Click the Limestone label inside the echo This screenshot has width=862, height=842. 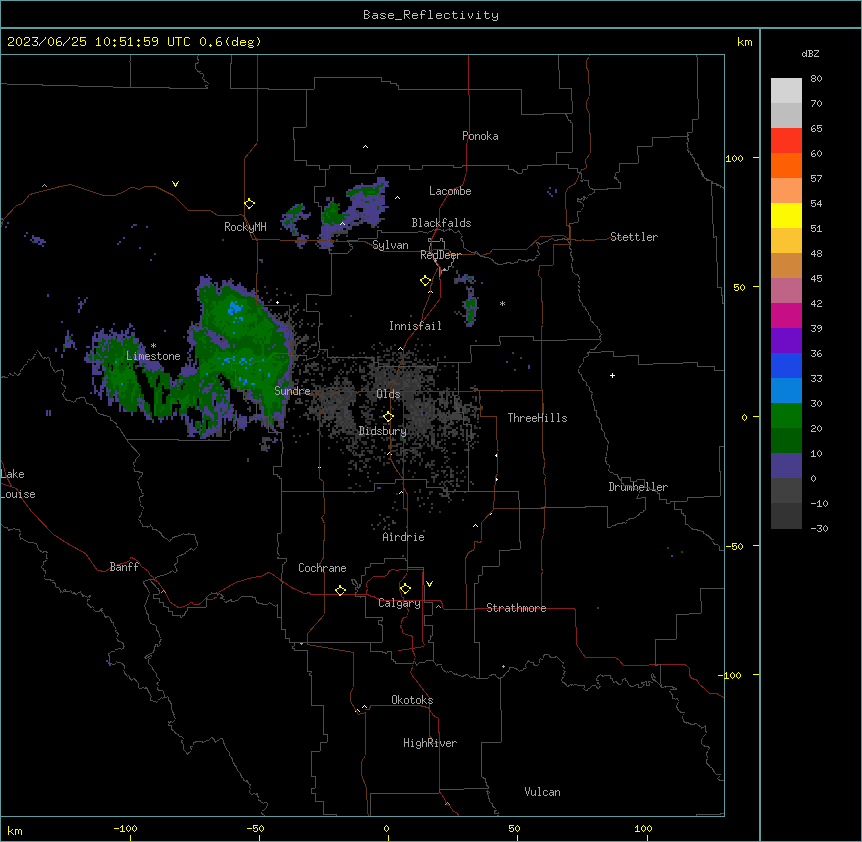point(153,356)
